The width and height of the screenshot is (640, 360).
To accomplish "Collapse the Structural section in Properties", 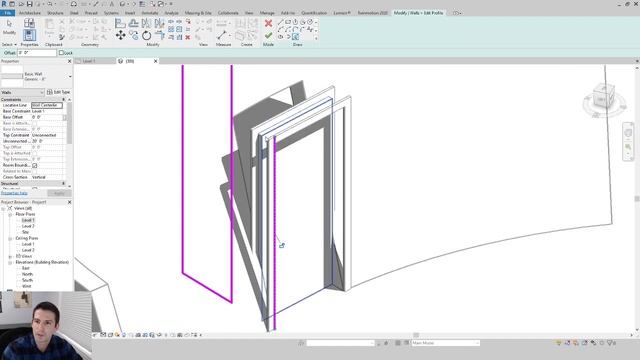I will click(x=63, y=183).
